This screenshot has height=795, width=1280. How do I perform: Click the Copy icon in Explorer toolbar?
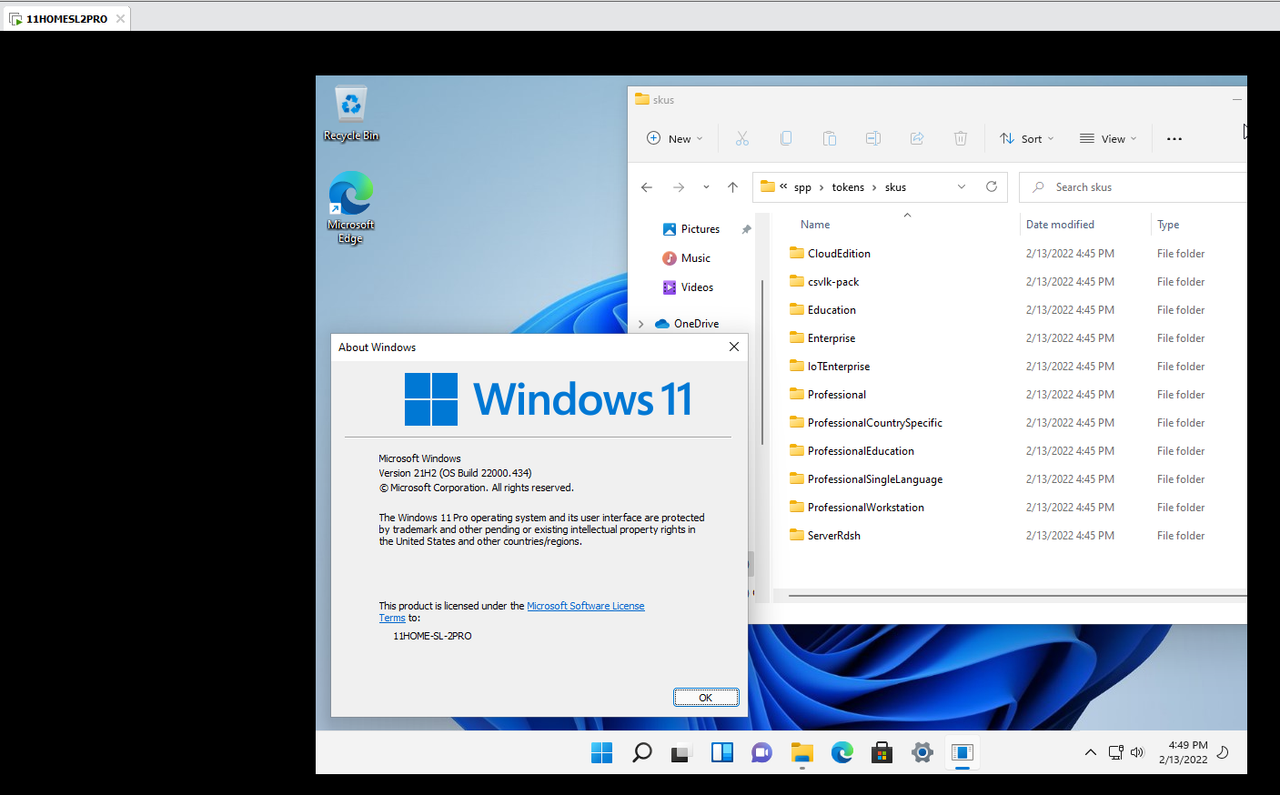pos(786,139)
